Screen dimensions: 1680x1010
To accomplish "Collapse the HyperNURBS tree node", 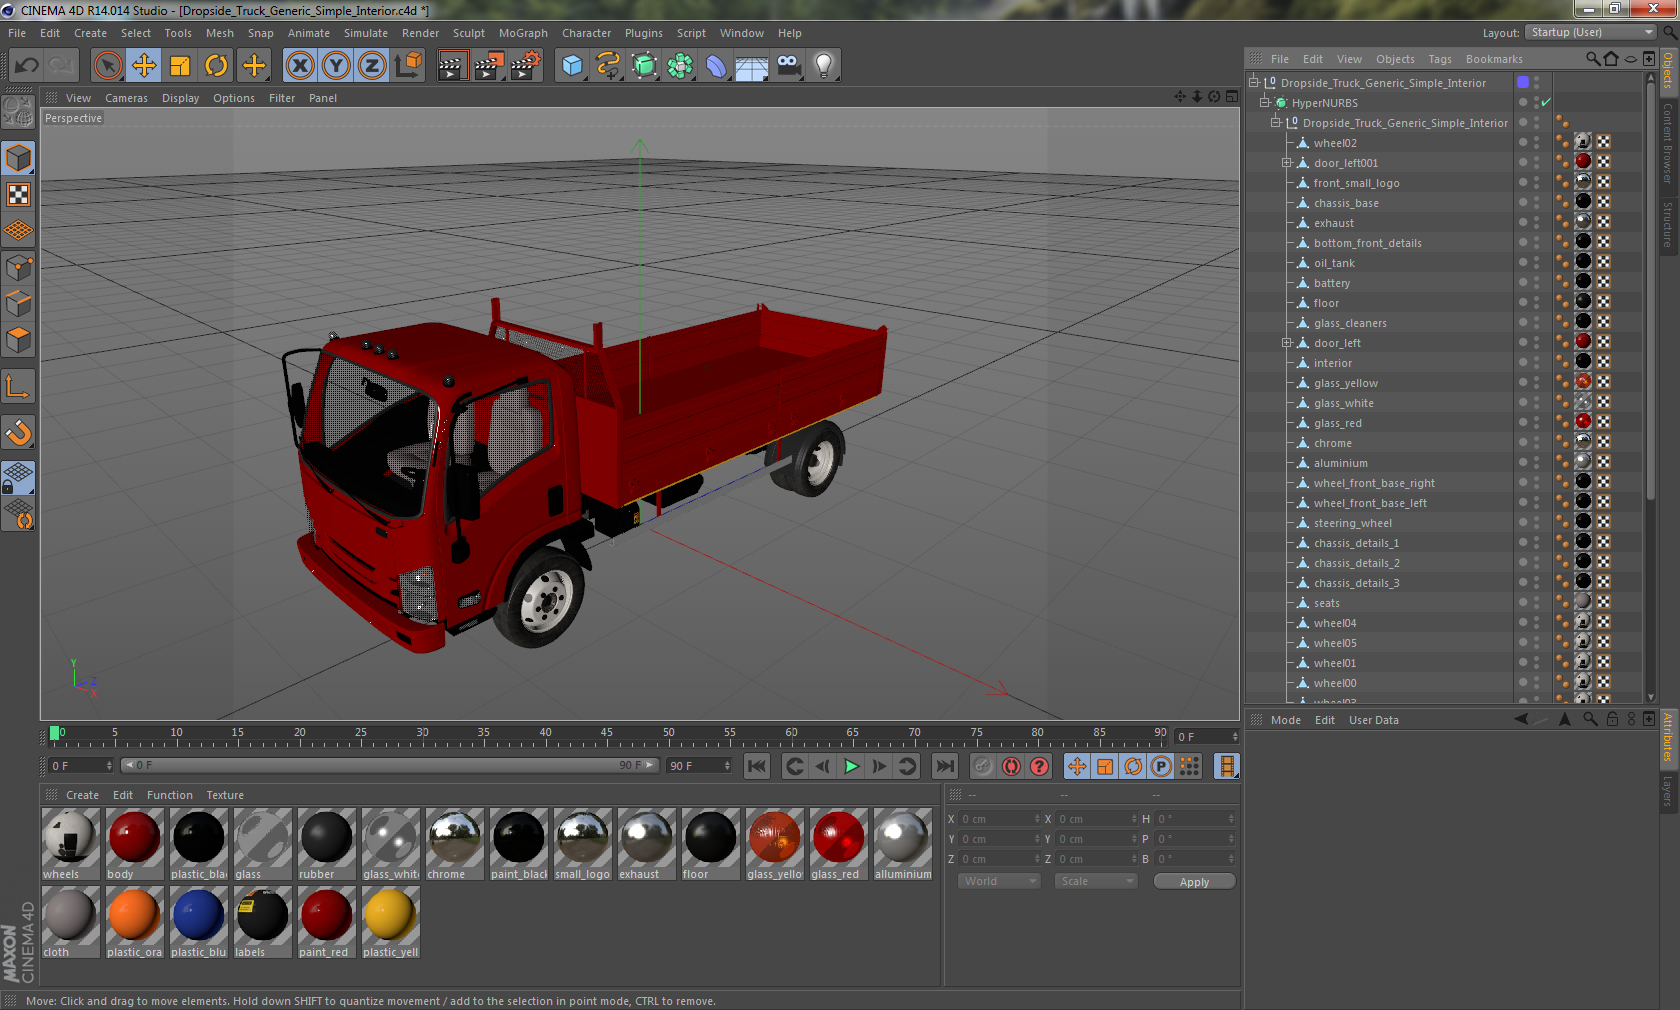I will click(x=1265, y=103).
